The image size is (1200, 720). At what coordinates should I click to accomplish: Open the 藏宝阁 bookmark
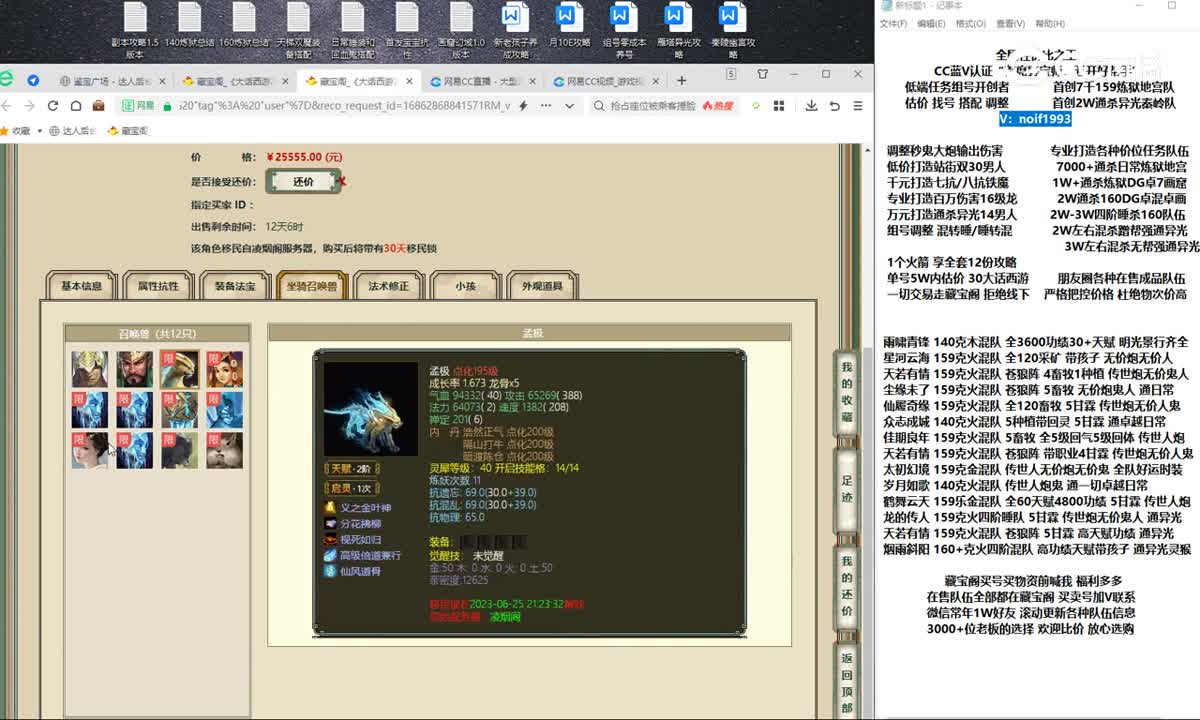point(128,130)
